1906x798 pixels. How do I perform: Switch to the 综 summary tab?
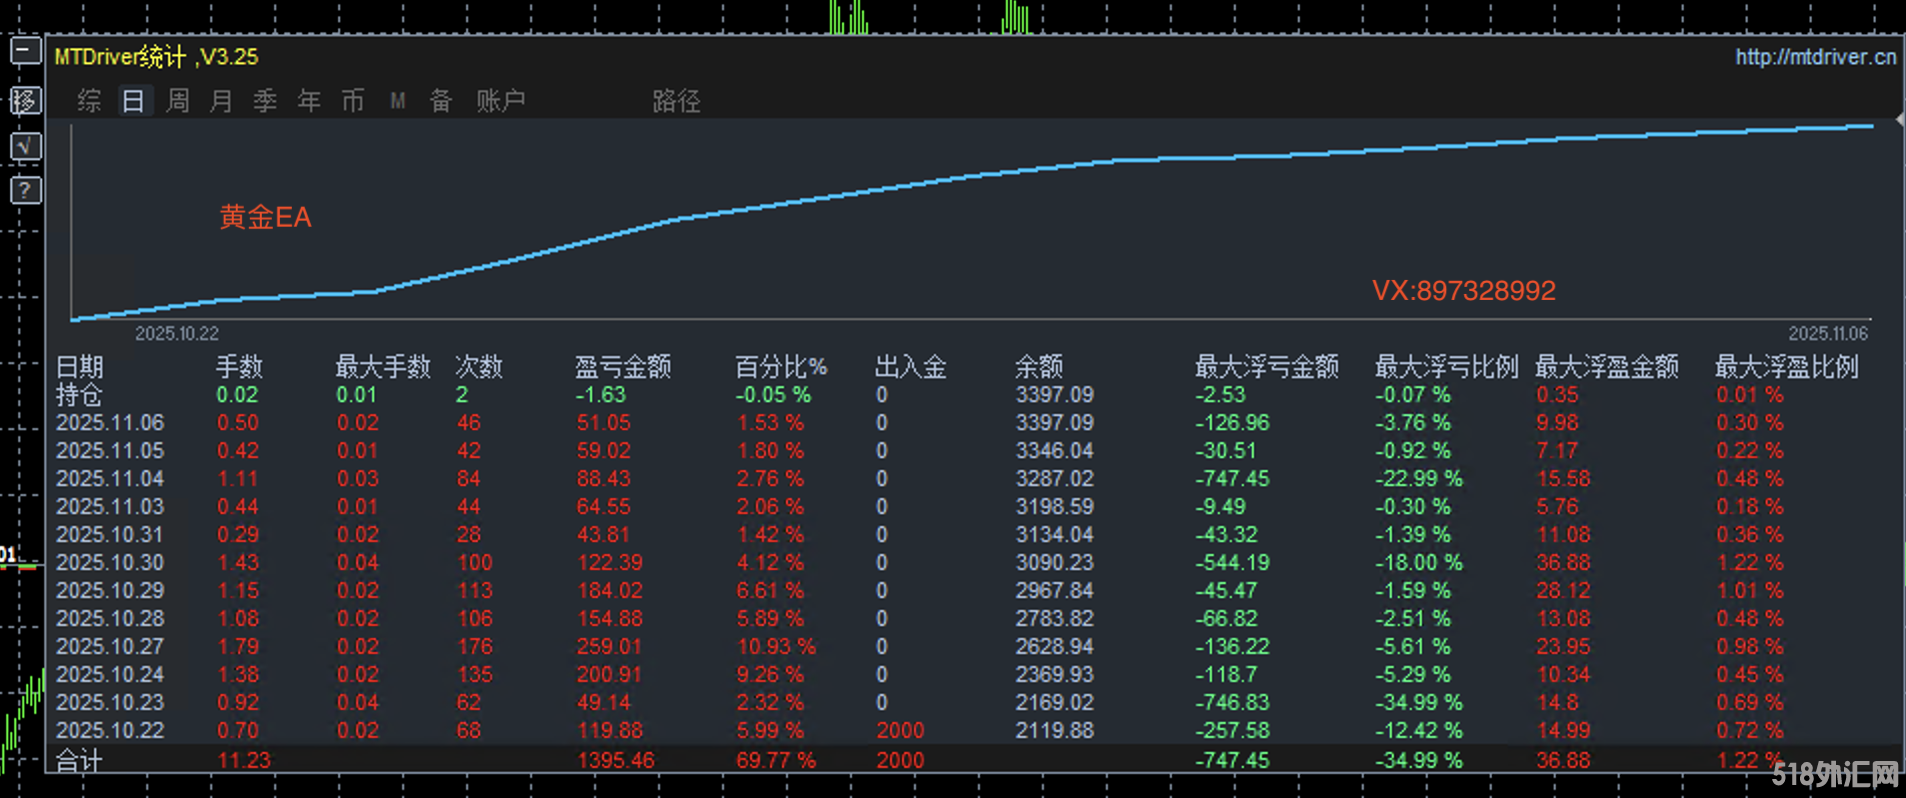89,101
